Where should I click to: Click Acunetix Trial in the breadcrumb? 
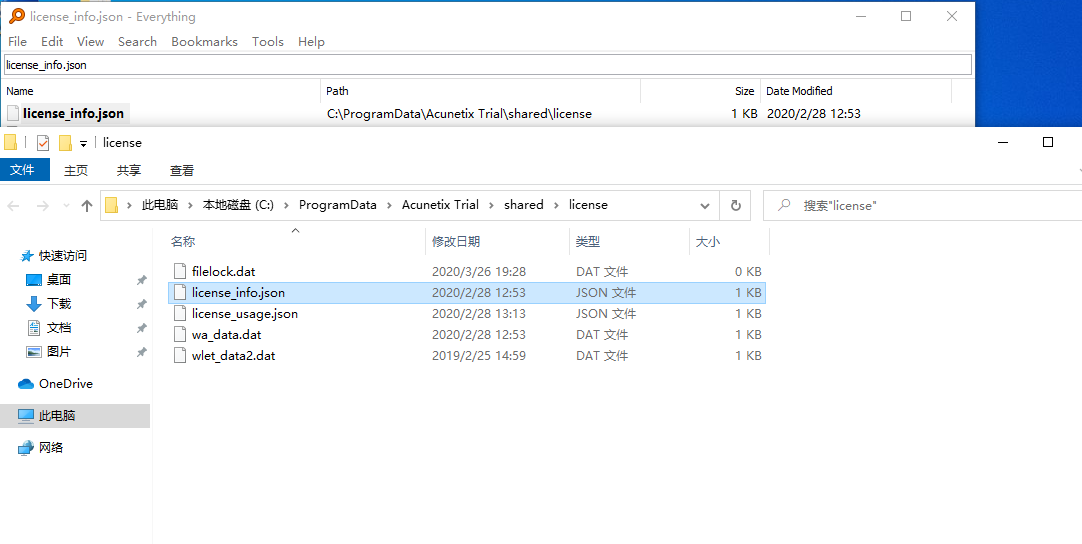pos(440,205)
